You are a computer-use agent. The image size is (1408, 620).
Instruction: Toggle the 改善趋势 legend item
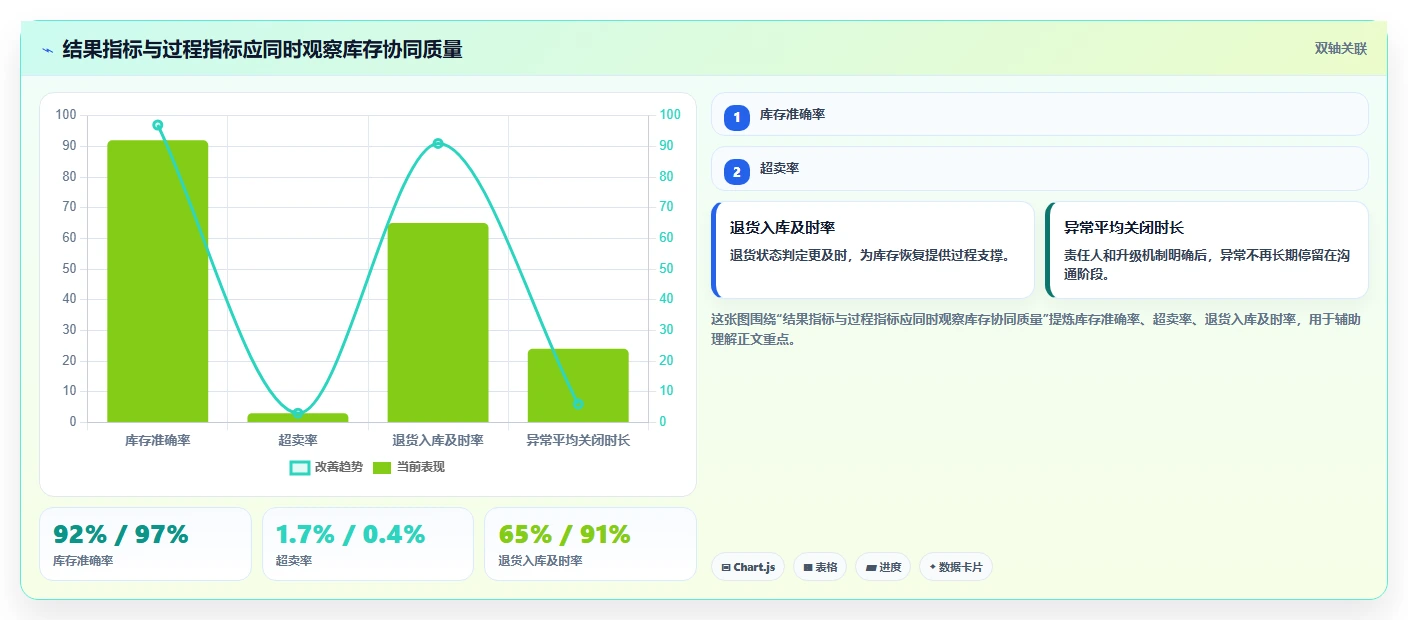click(x=326, y=467)
